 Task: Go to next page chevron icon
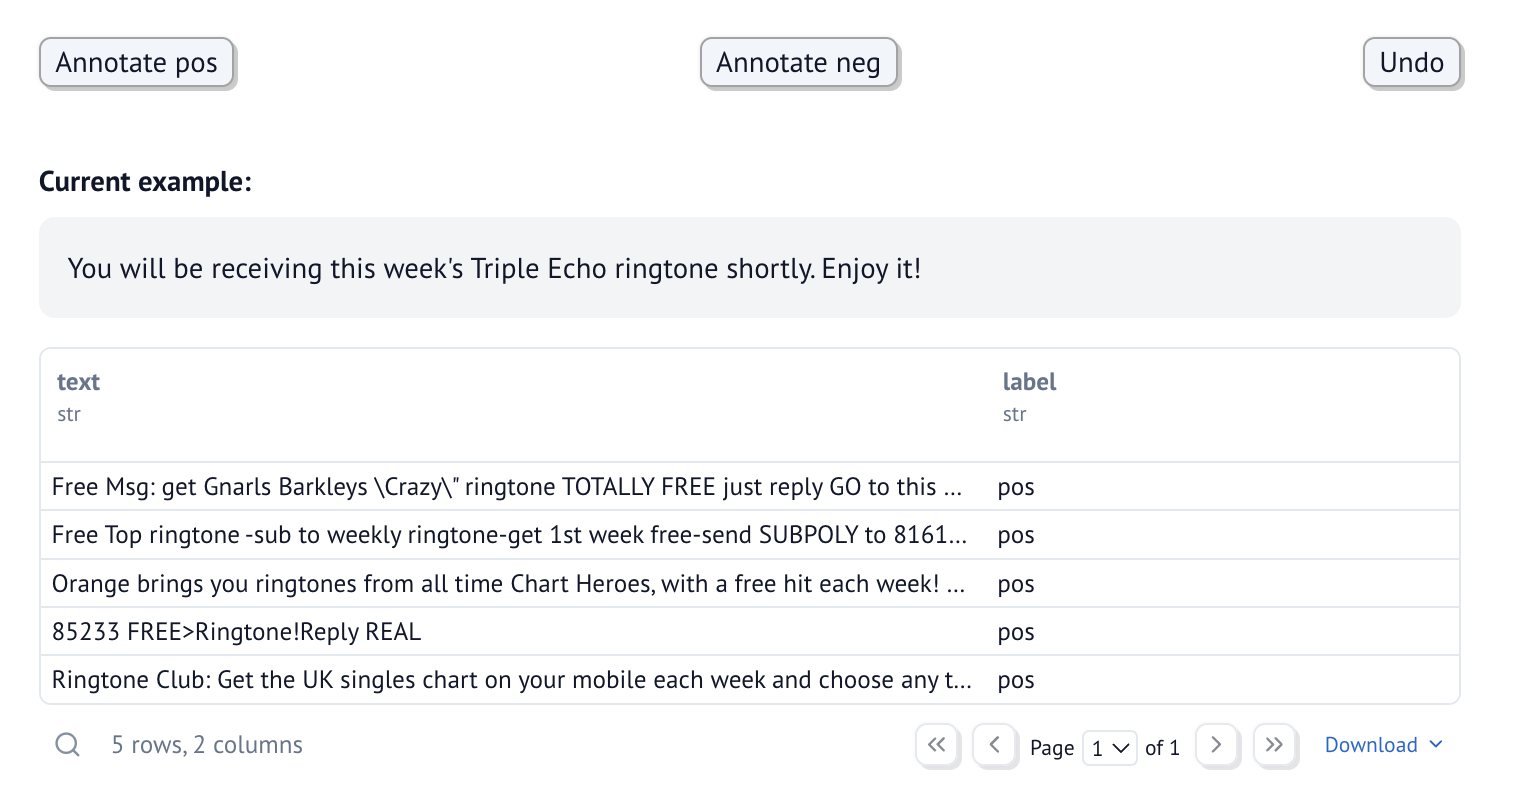1216,745
